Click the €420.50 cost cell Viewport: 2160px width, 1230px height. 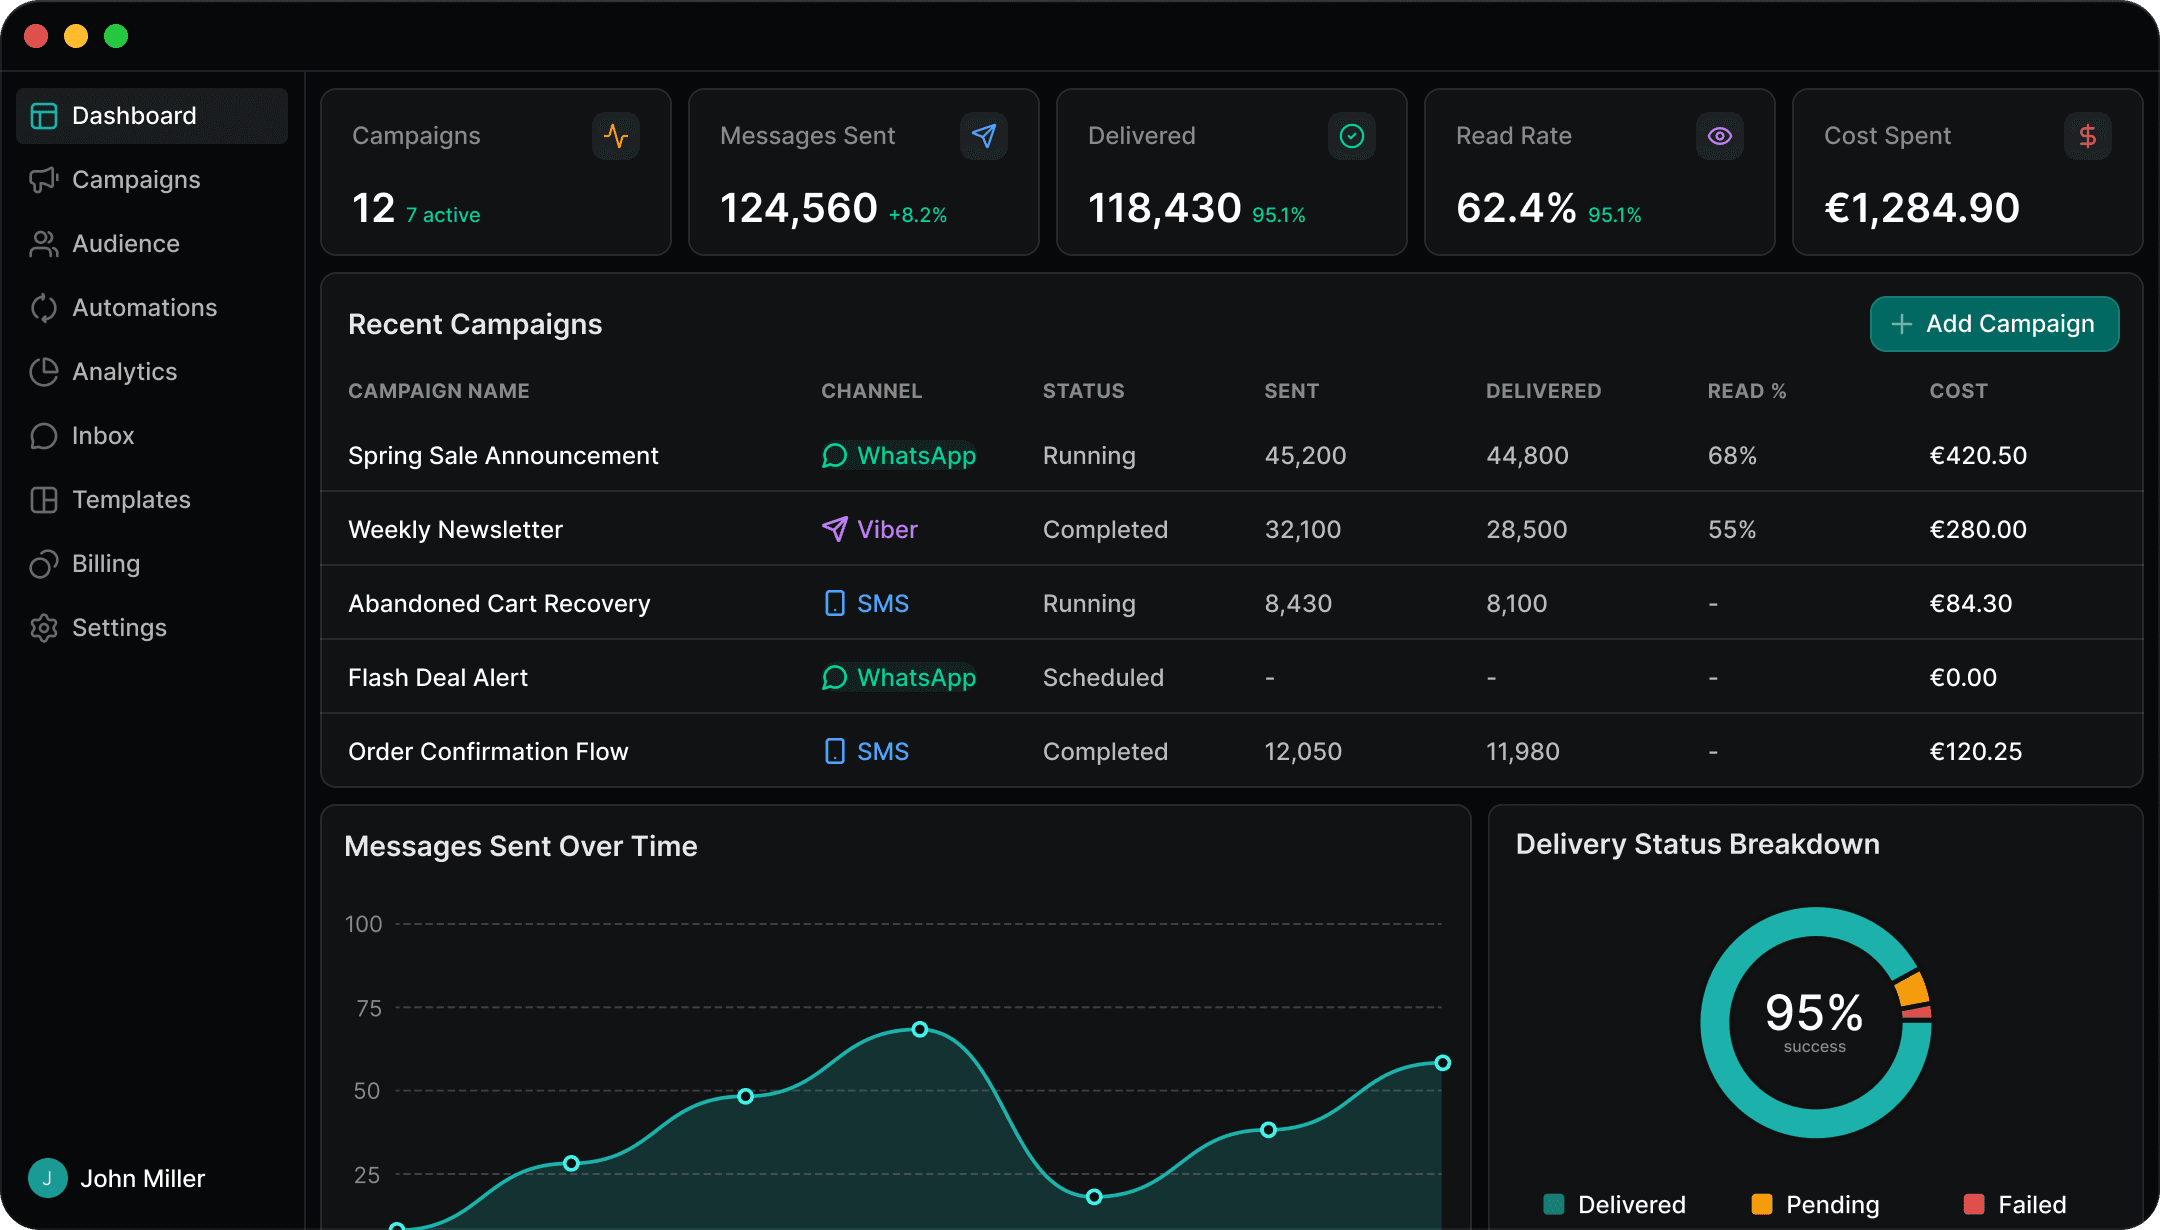pos(1978,456)
